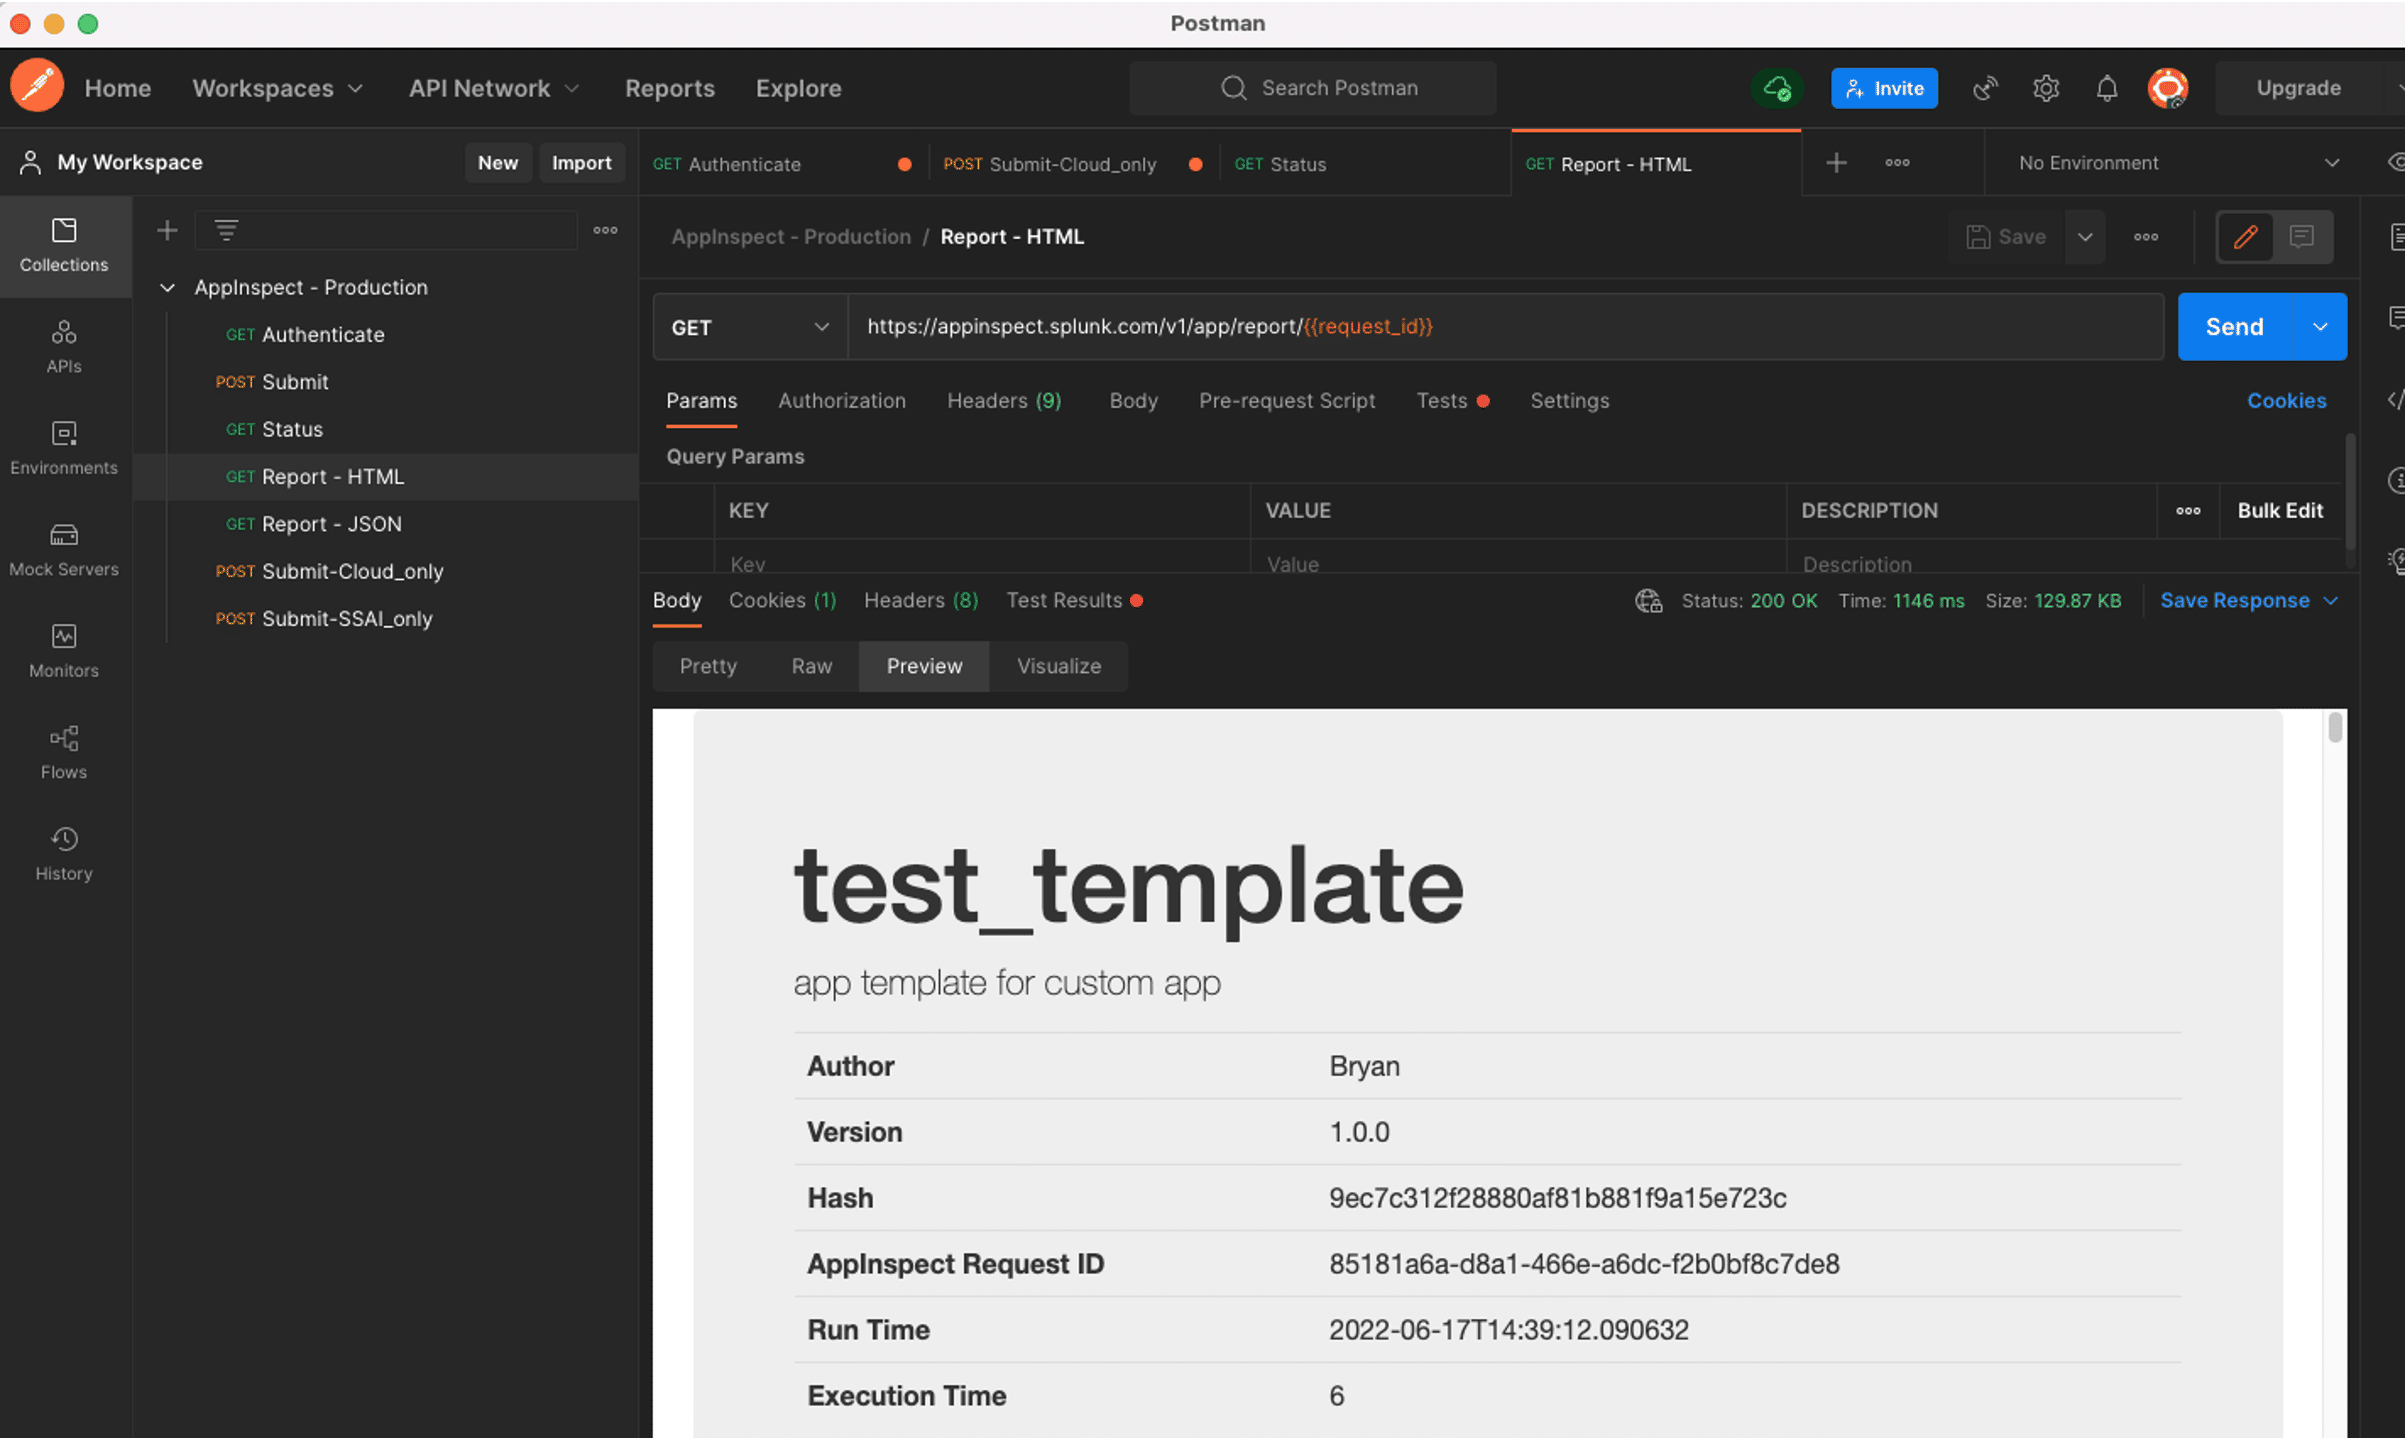
Task: Create new collection with plus icon
Action: 167,231
